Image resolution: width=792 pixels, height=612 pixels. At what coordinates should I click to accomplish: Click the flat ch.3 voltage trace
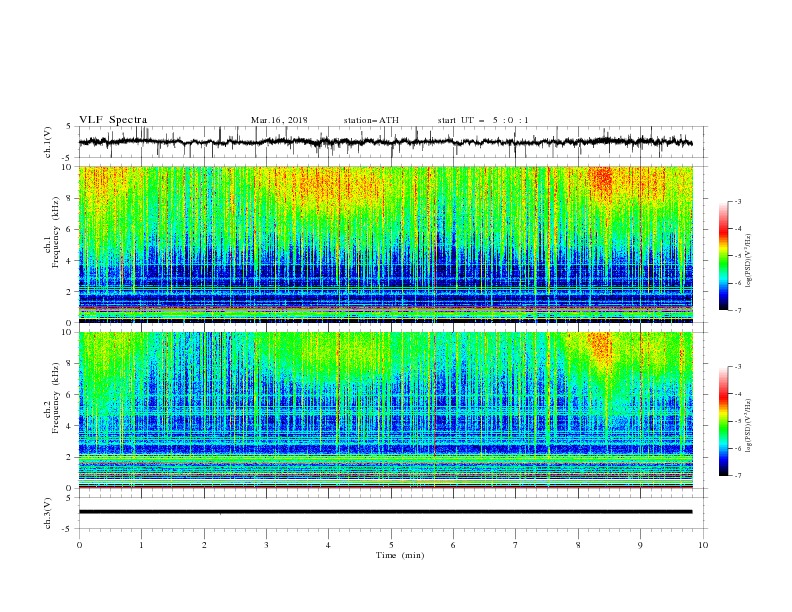[385, 512]
